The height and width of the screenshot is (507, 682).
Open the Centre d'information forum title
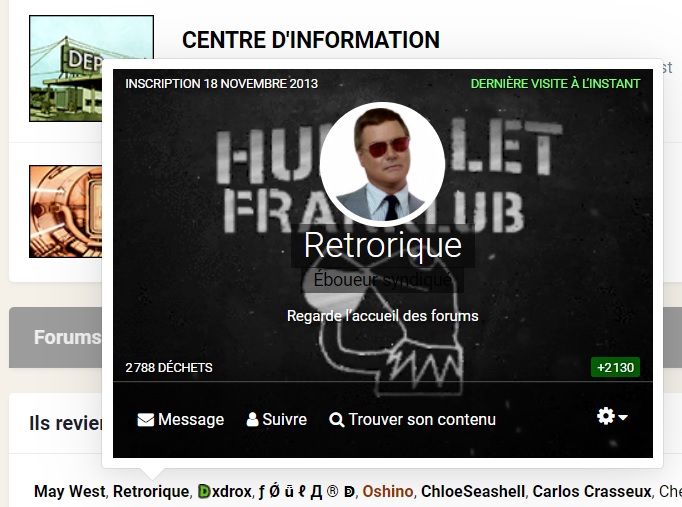pyautogui.click(x=311, y=40)
